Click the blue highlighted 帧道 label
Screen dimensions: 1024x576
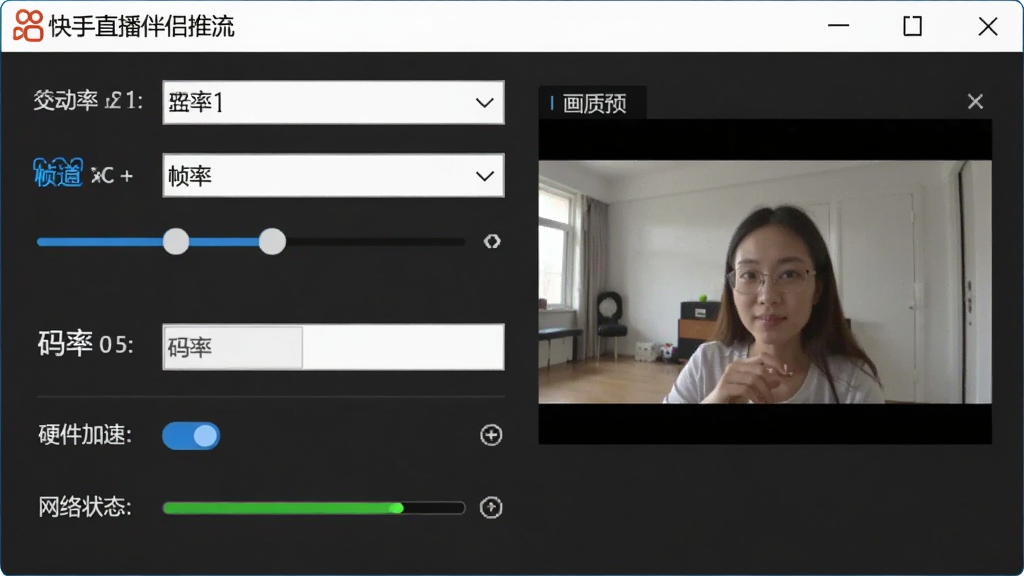click(x=58, y=173)
